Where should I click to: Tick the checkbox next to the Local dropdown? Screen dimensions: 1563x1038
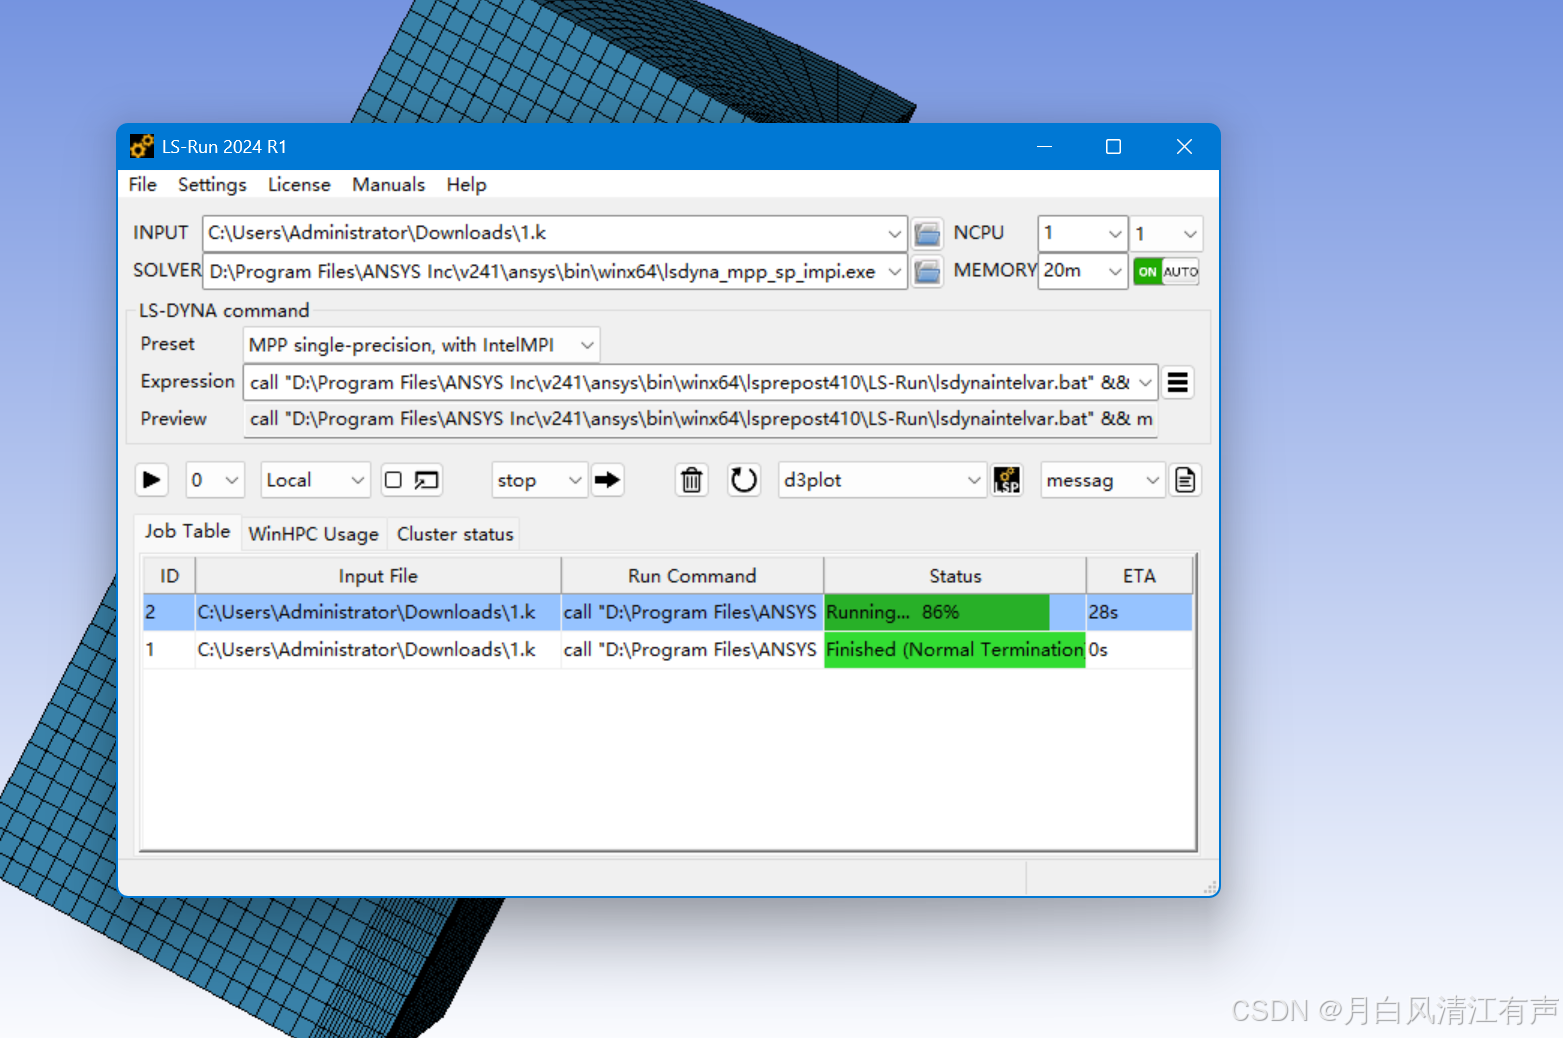[x=394, y=480]
